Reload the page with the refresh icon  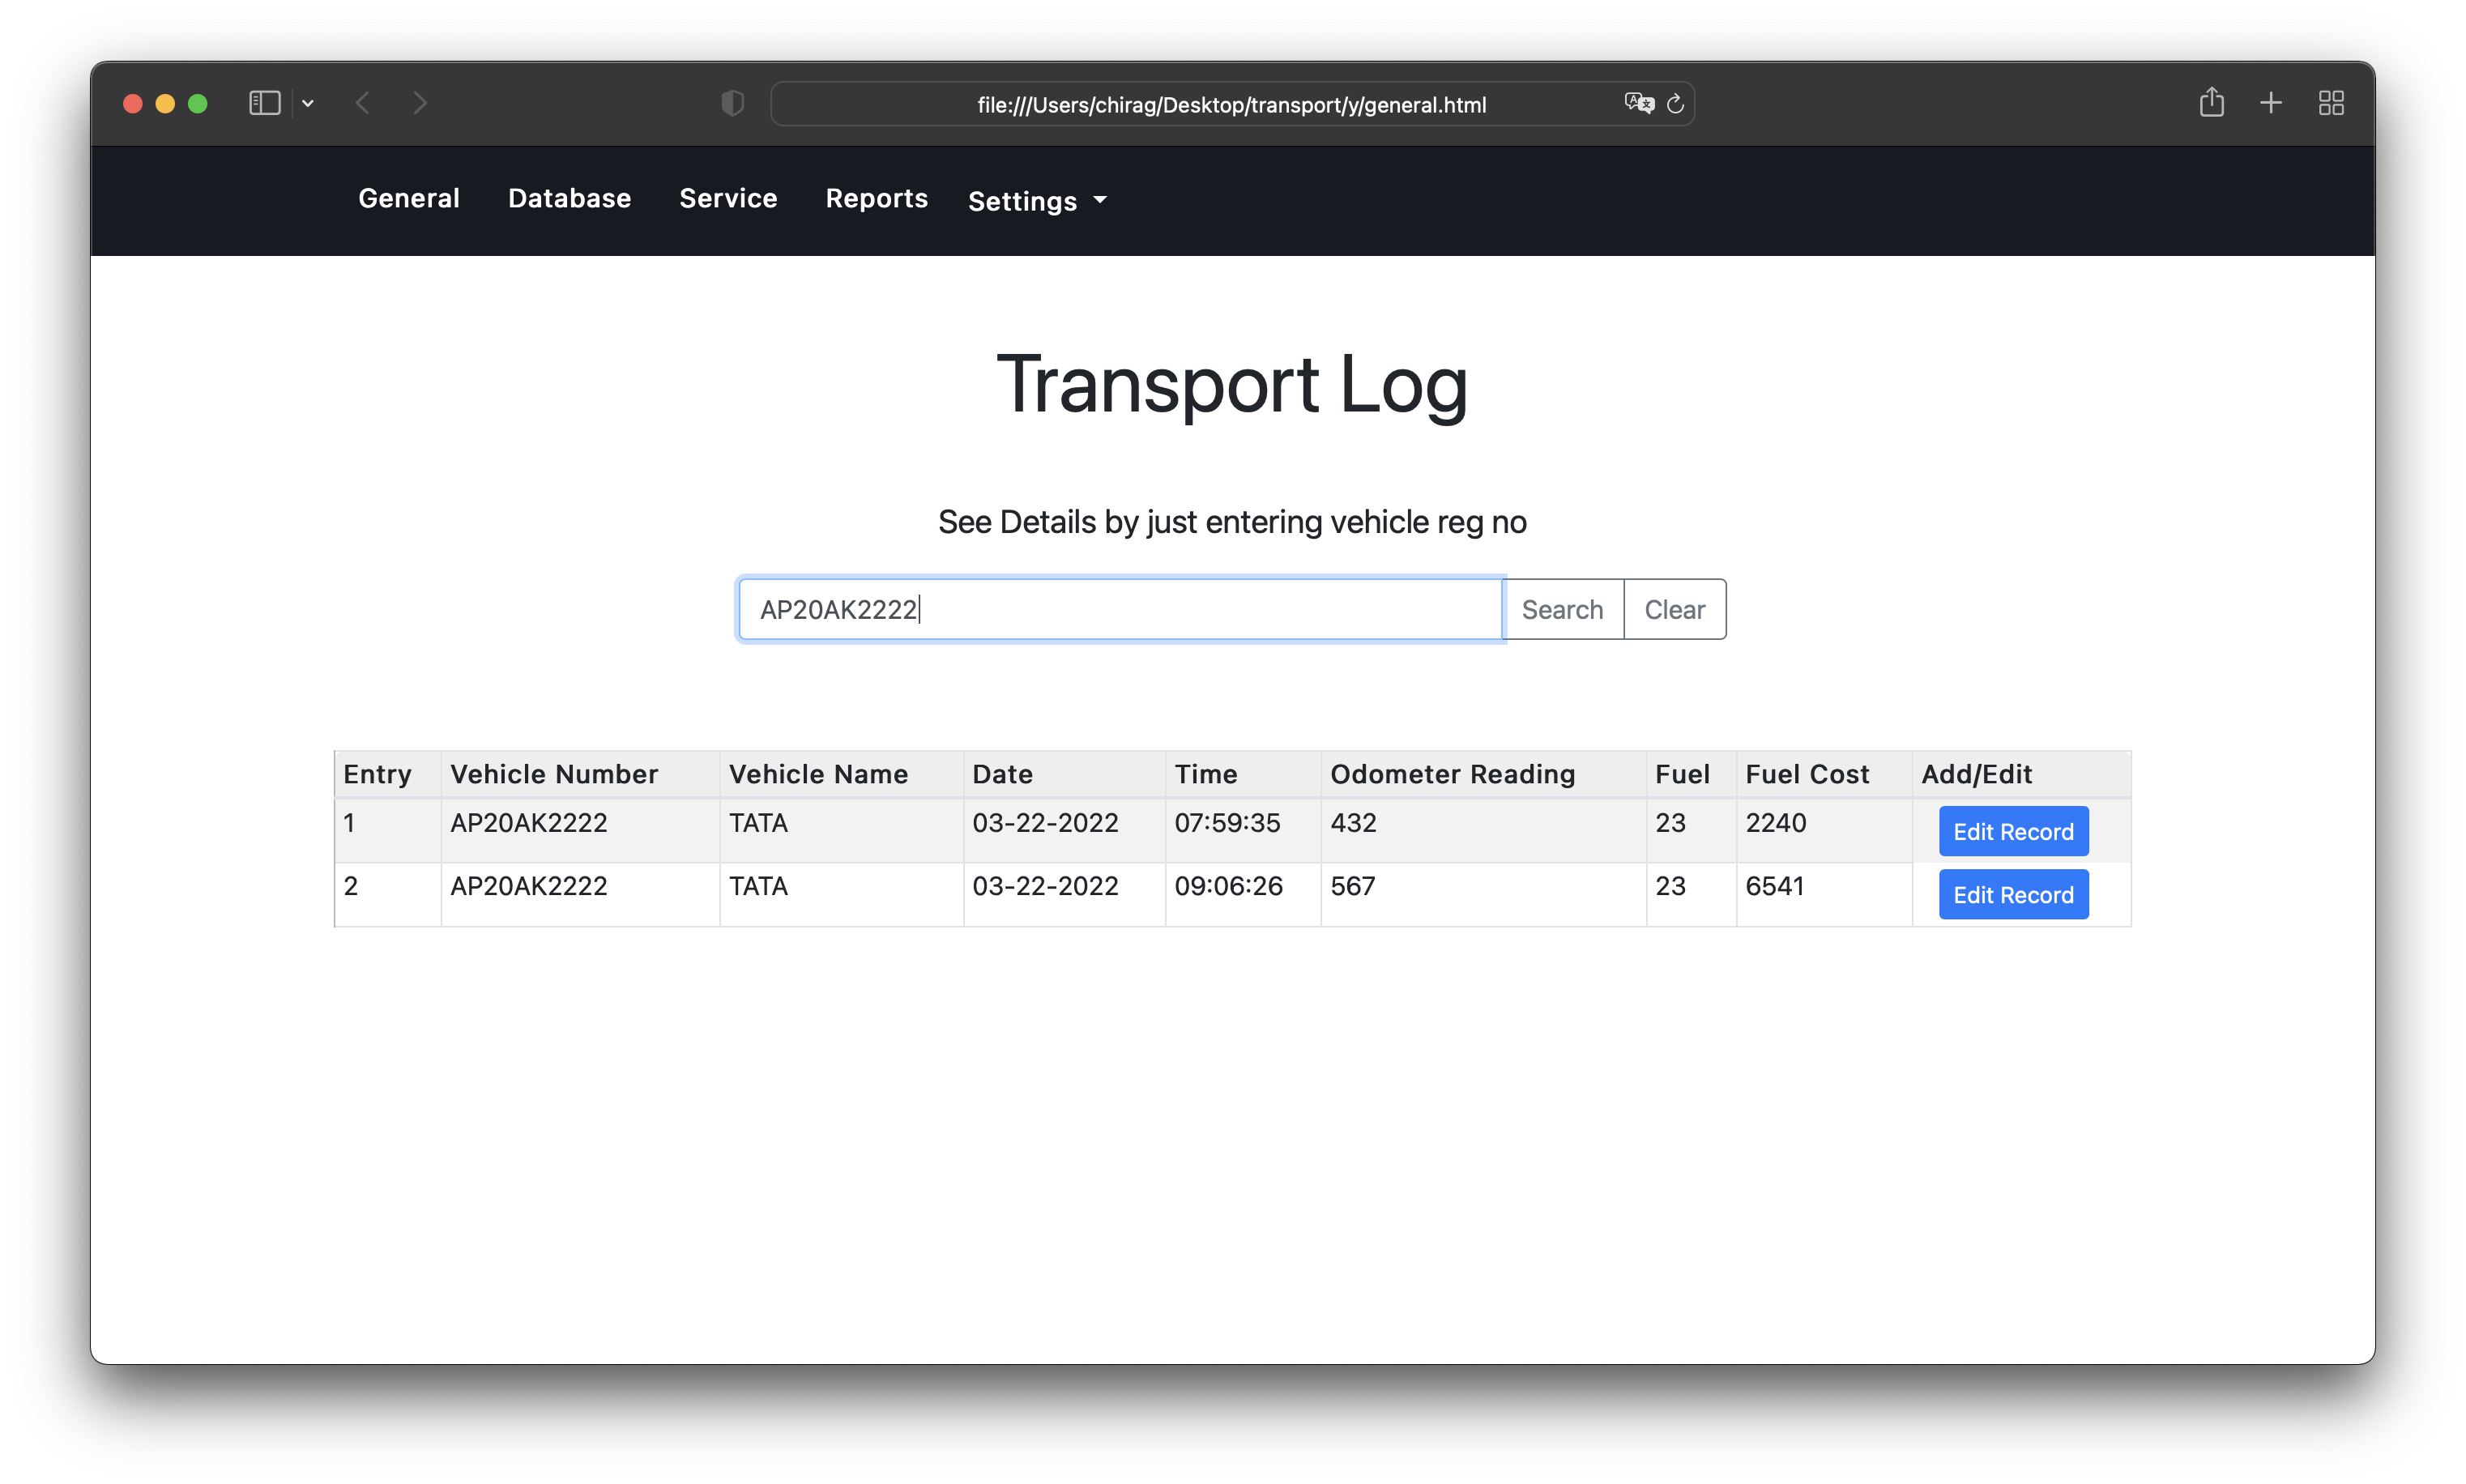point(1675,103)
